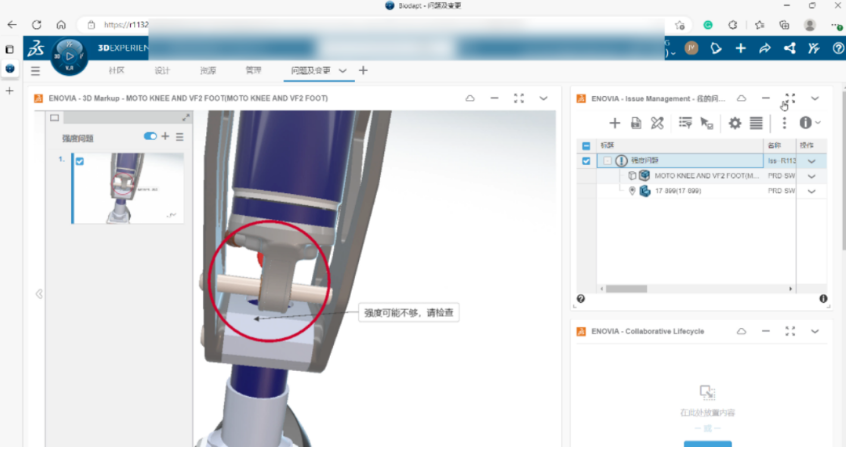Open help question mark in blue header

[838, 49]
